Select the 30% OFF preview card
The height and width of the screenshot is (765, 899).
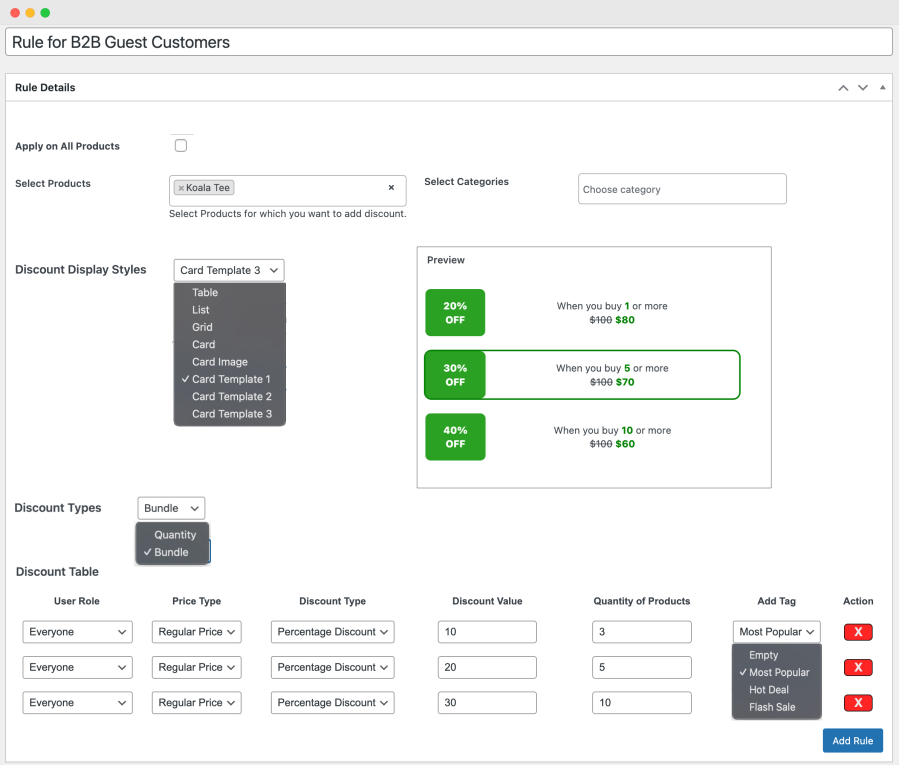tap(581, 375)
